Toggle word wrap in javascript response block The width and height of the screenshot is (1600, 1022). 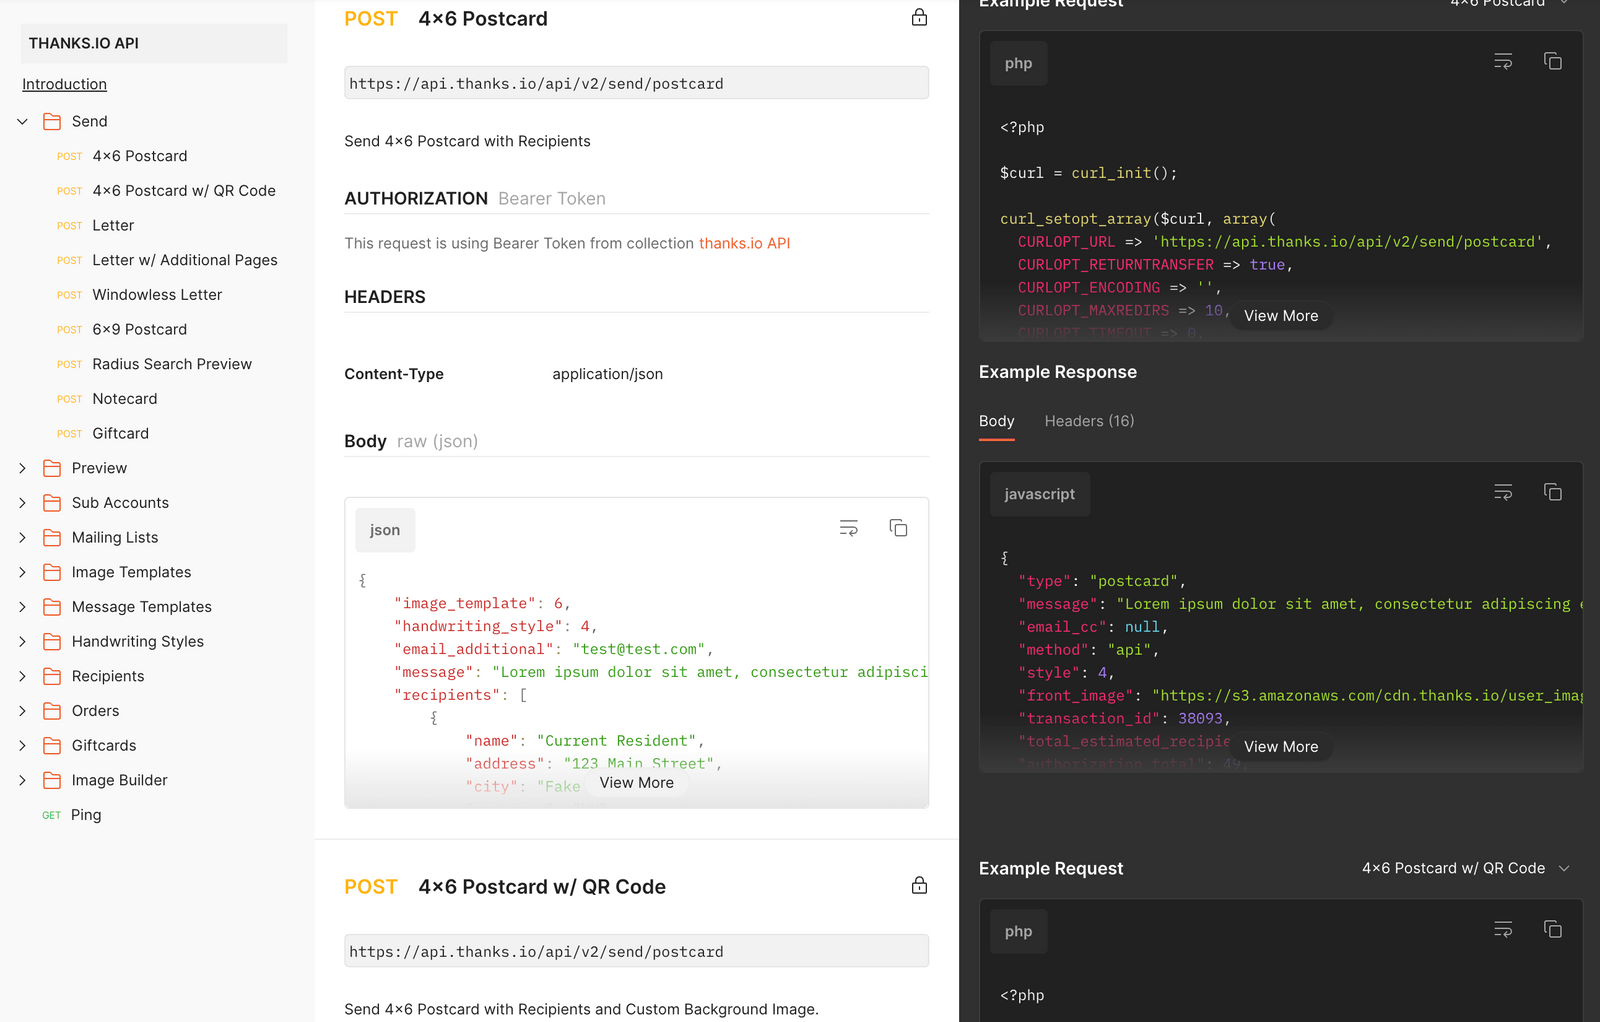1502,492
